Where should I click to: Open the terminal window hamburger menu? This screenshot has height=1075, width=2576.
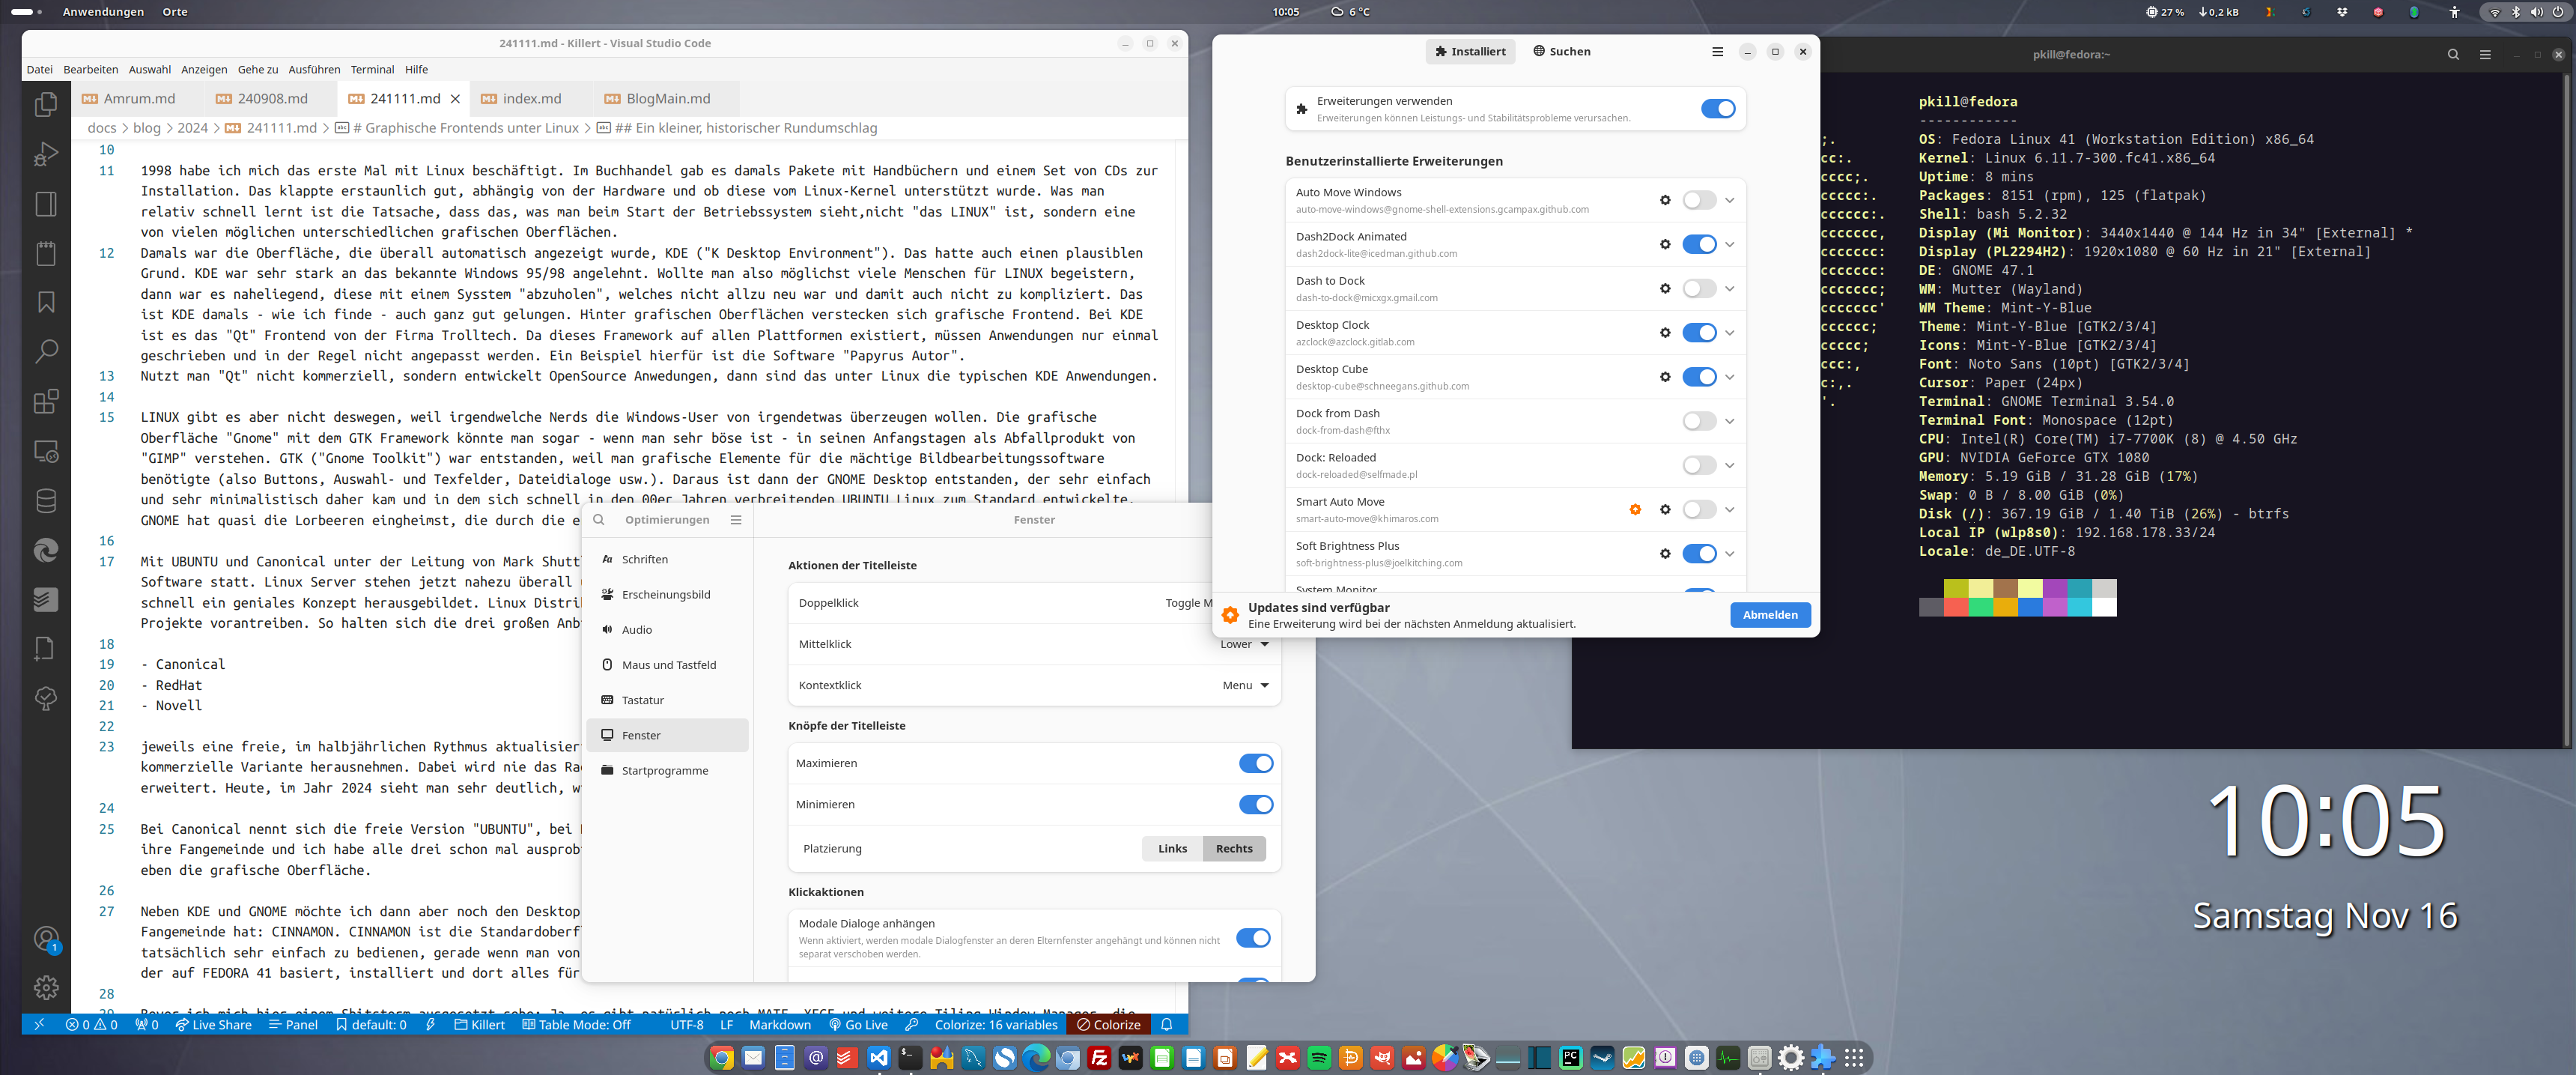(2485, 55)
